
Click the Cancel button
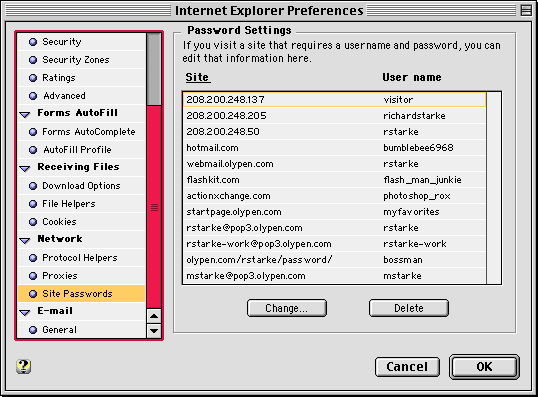(407, 367)
